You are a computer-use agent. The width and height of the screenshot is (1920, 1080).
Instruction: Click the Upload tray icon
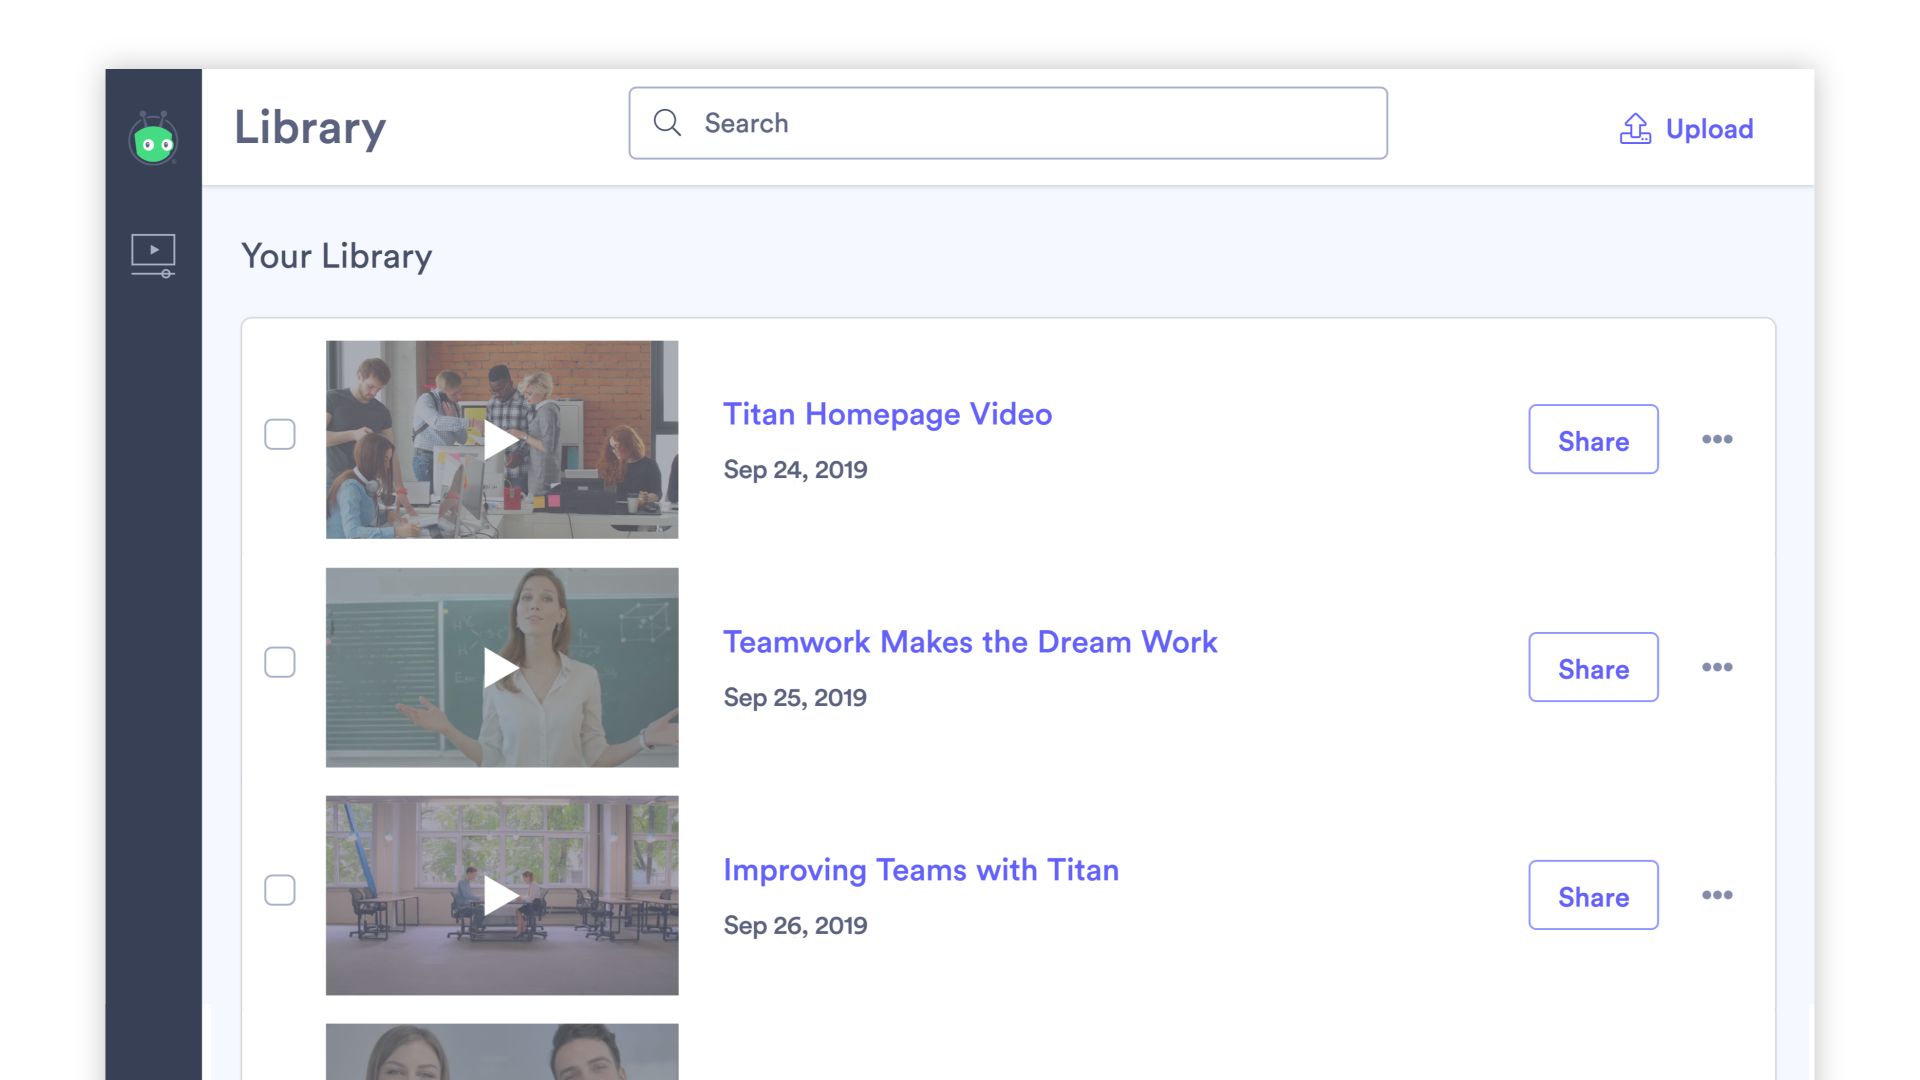tap(1635, 128)
